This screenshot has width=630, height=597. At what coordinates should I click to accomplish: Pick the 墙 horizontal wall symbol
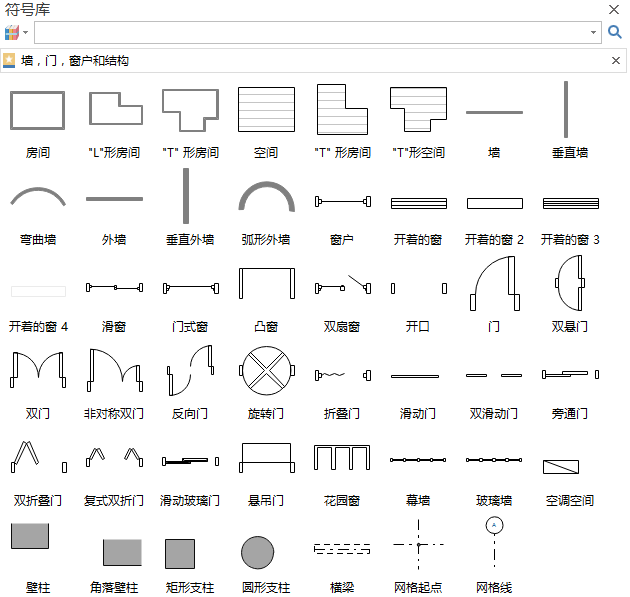click(x=494, y=112)
